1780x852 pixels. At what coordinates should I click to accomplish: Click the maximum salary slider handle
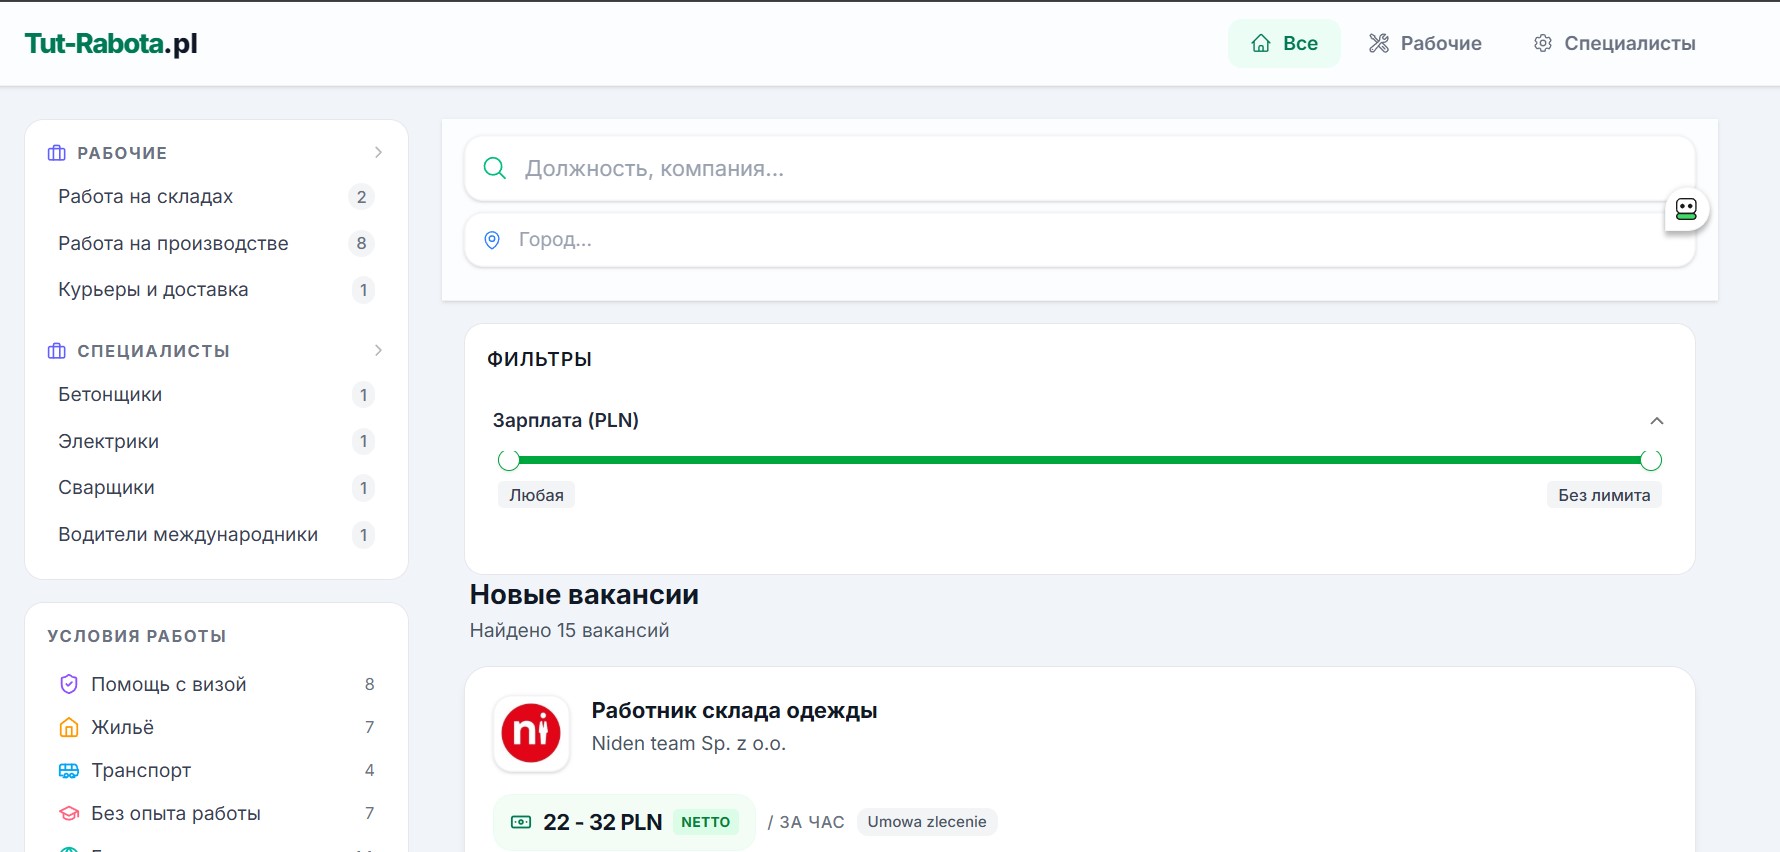coord(1651,460)
